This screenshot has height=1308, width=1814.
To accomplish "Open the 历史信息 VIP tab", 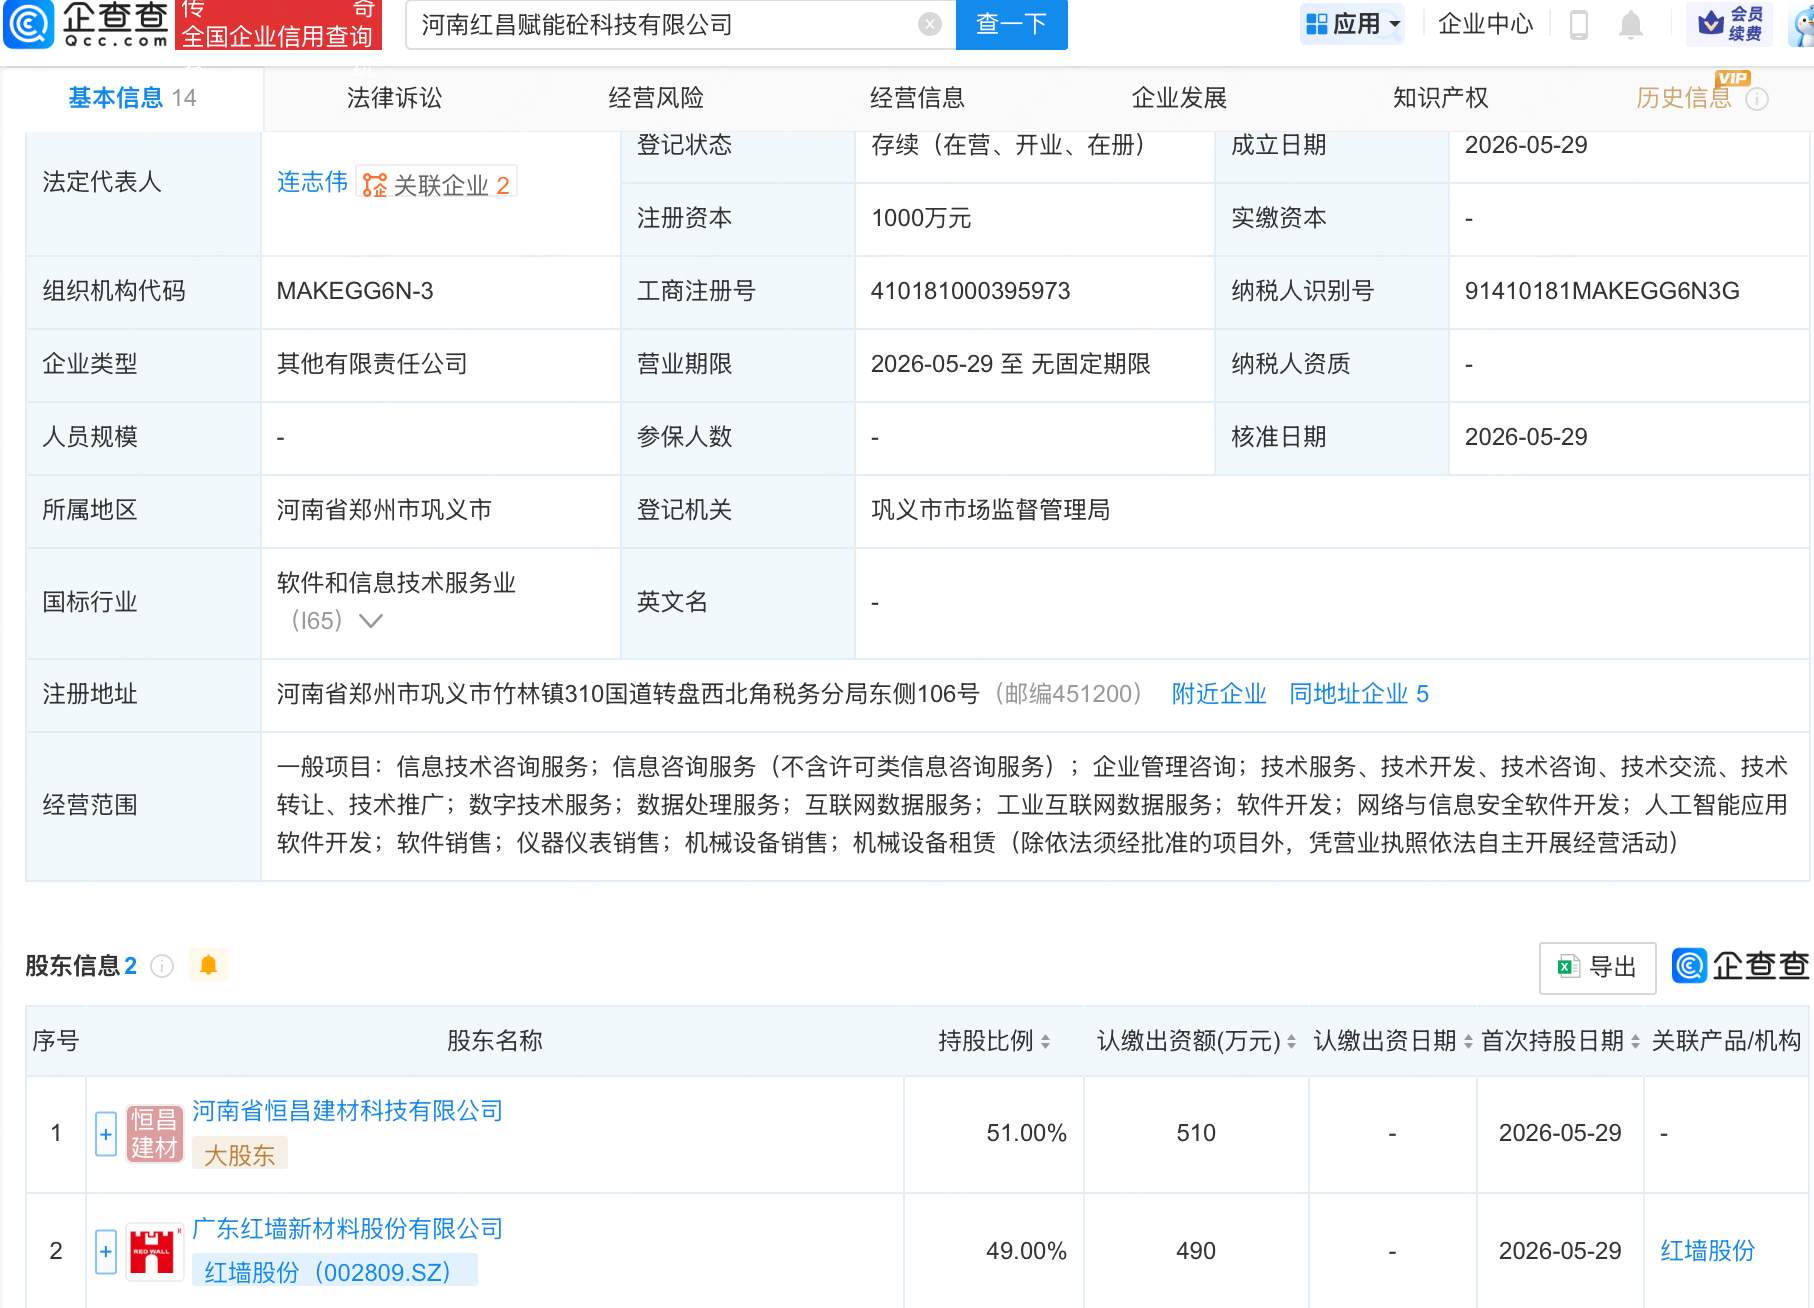I will 1684,98.
